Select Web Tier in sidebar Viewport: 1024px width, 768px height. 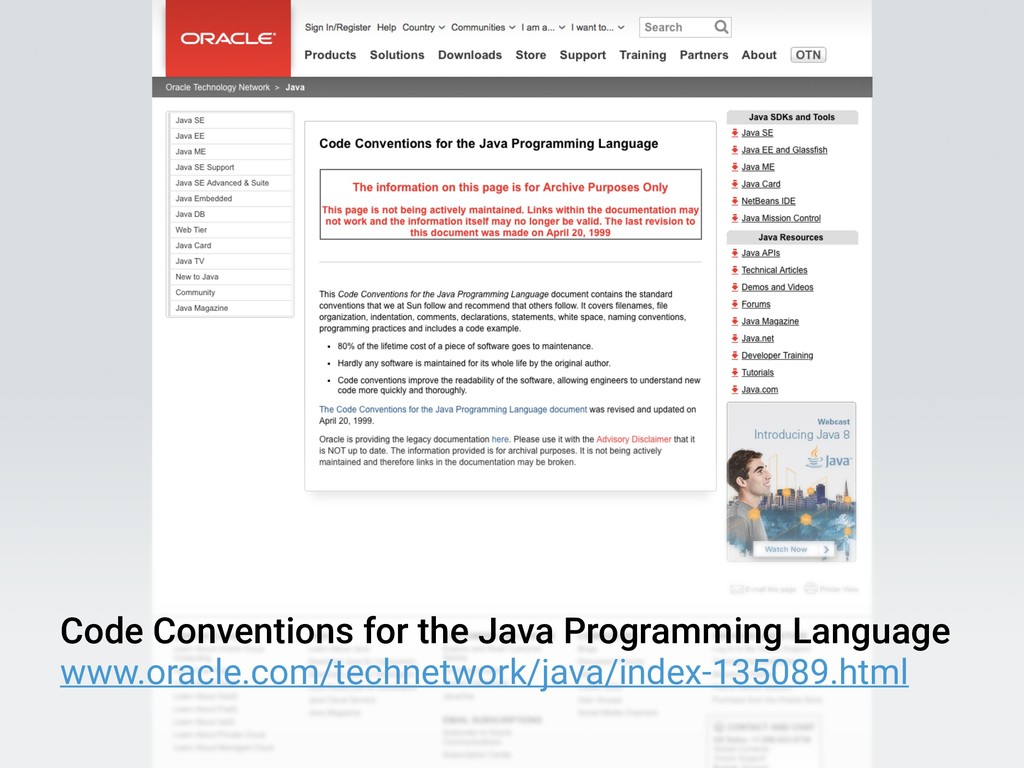click(231, 230)
